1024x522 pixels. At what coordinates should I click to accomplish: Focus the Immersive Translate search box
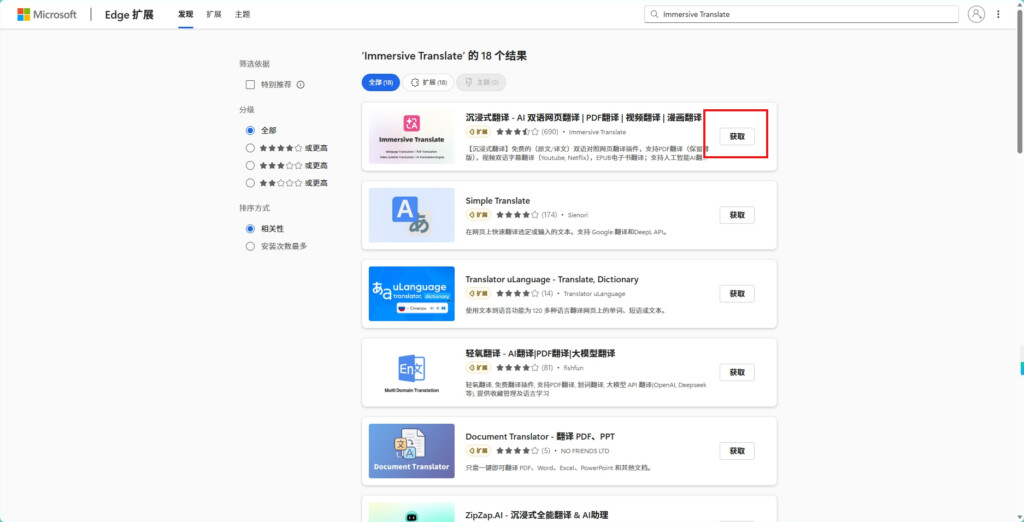point(801,14)
